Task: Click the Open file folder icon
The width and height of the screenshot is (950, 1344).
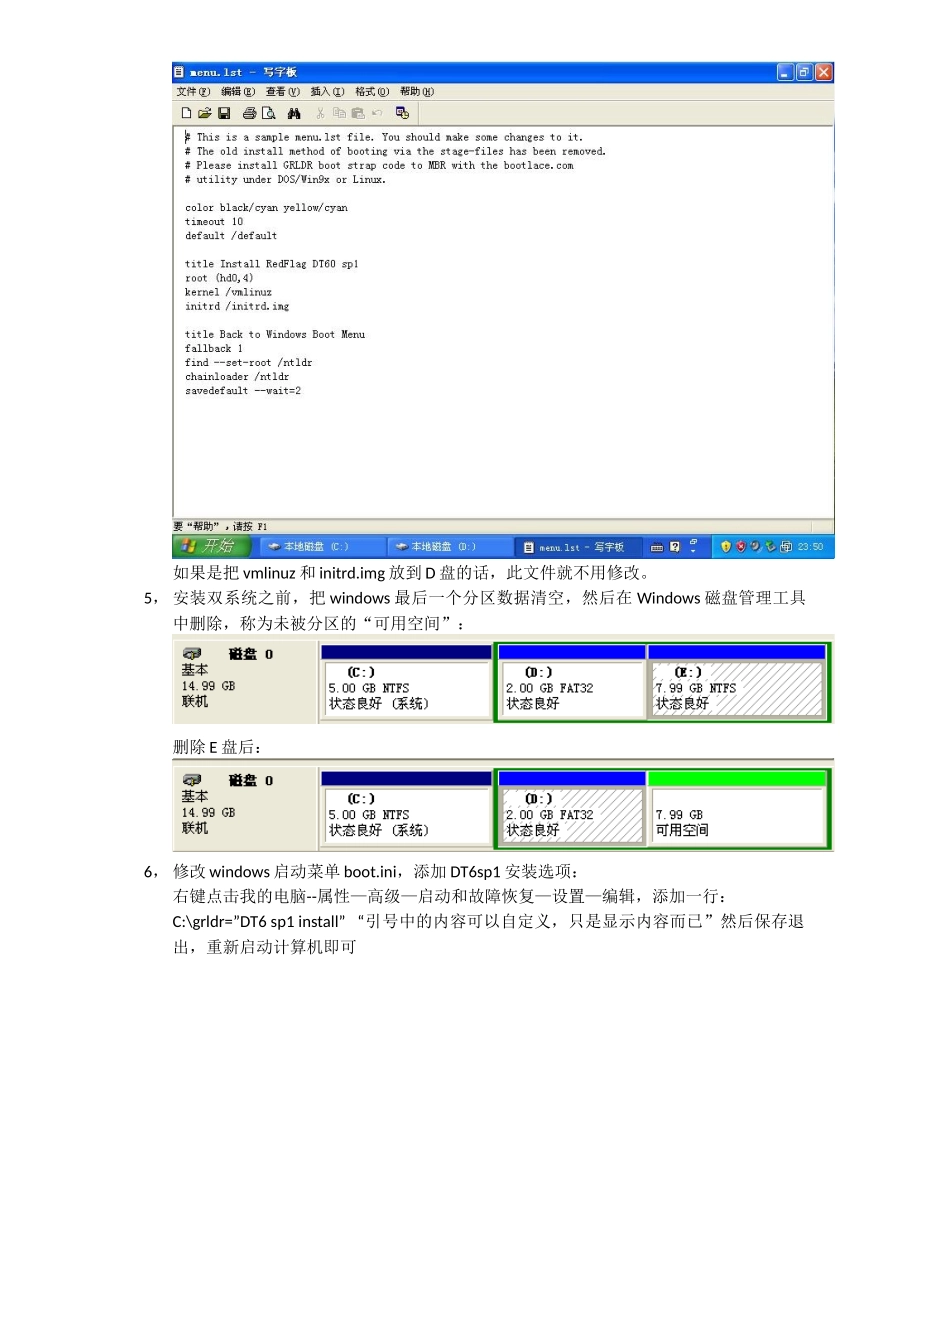Action: (x=204, y=113)
